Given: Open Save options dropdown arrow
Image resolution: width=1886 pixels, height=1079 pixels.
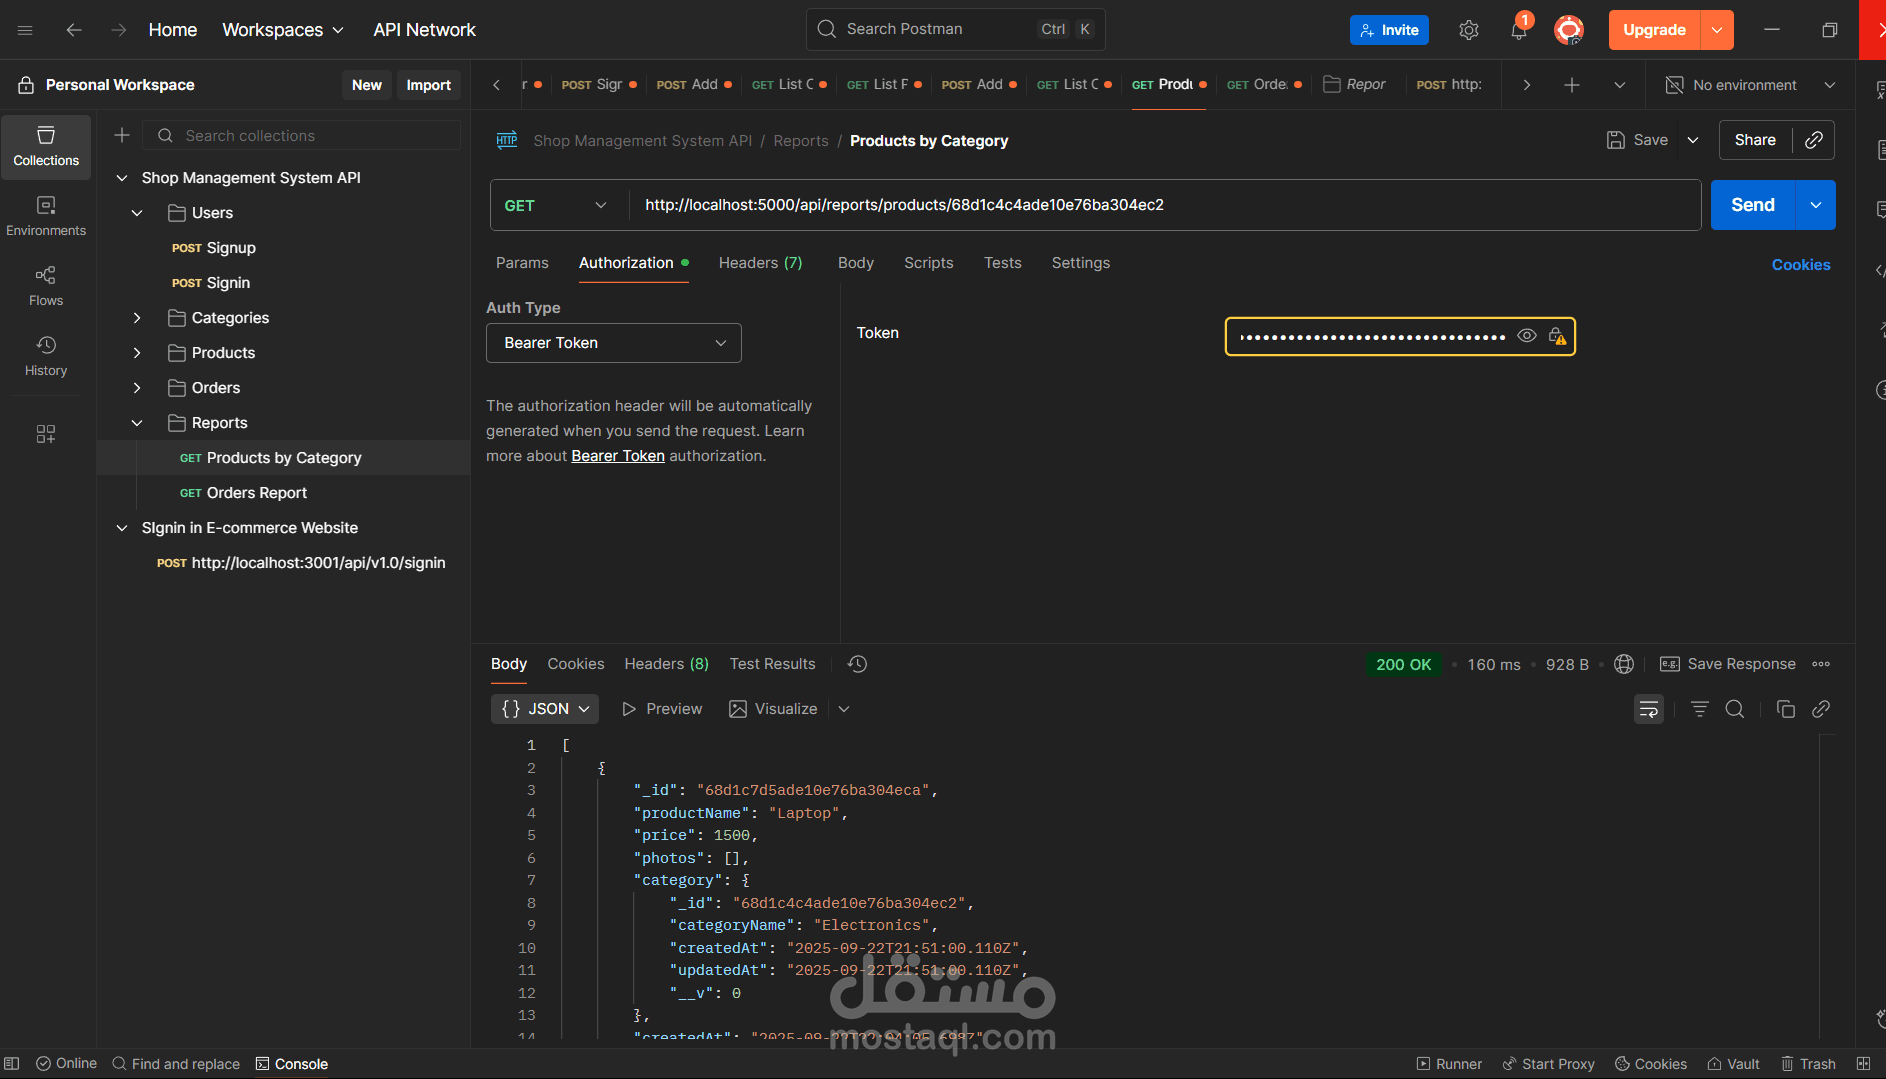Looking at the screenshot, I should click(x=1693, y=140).
